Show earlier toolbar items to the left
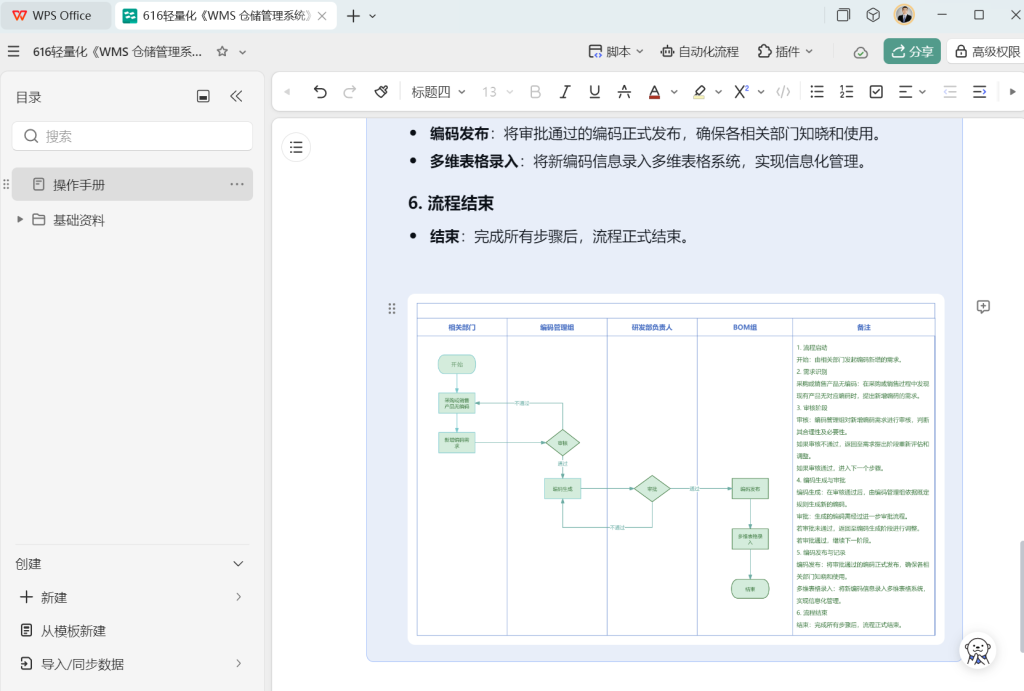Screen dimensions: 1024x691 pyautogui.click(x=287, y=92)
